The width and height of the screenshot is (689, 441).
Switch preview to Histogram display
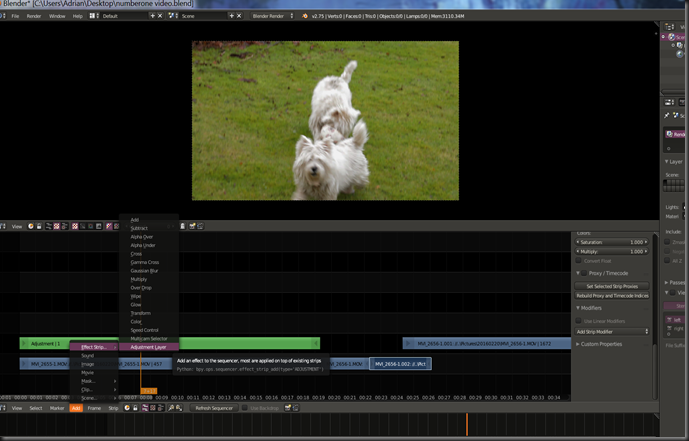tap(98, 226)
